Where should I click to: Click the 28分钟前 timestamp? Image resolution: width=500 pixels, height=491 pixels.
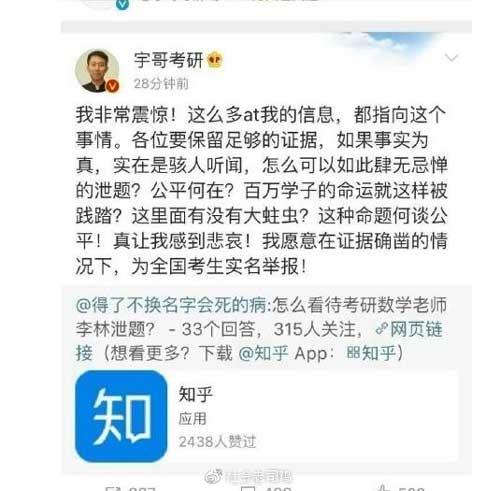pos(161,84)
